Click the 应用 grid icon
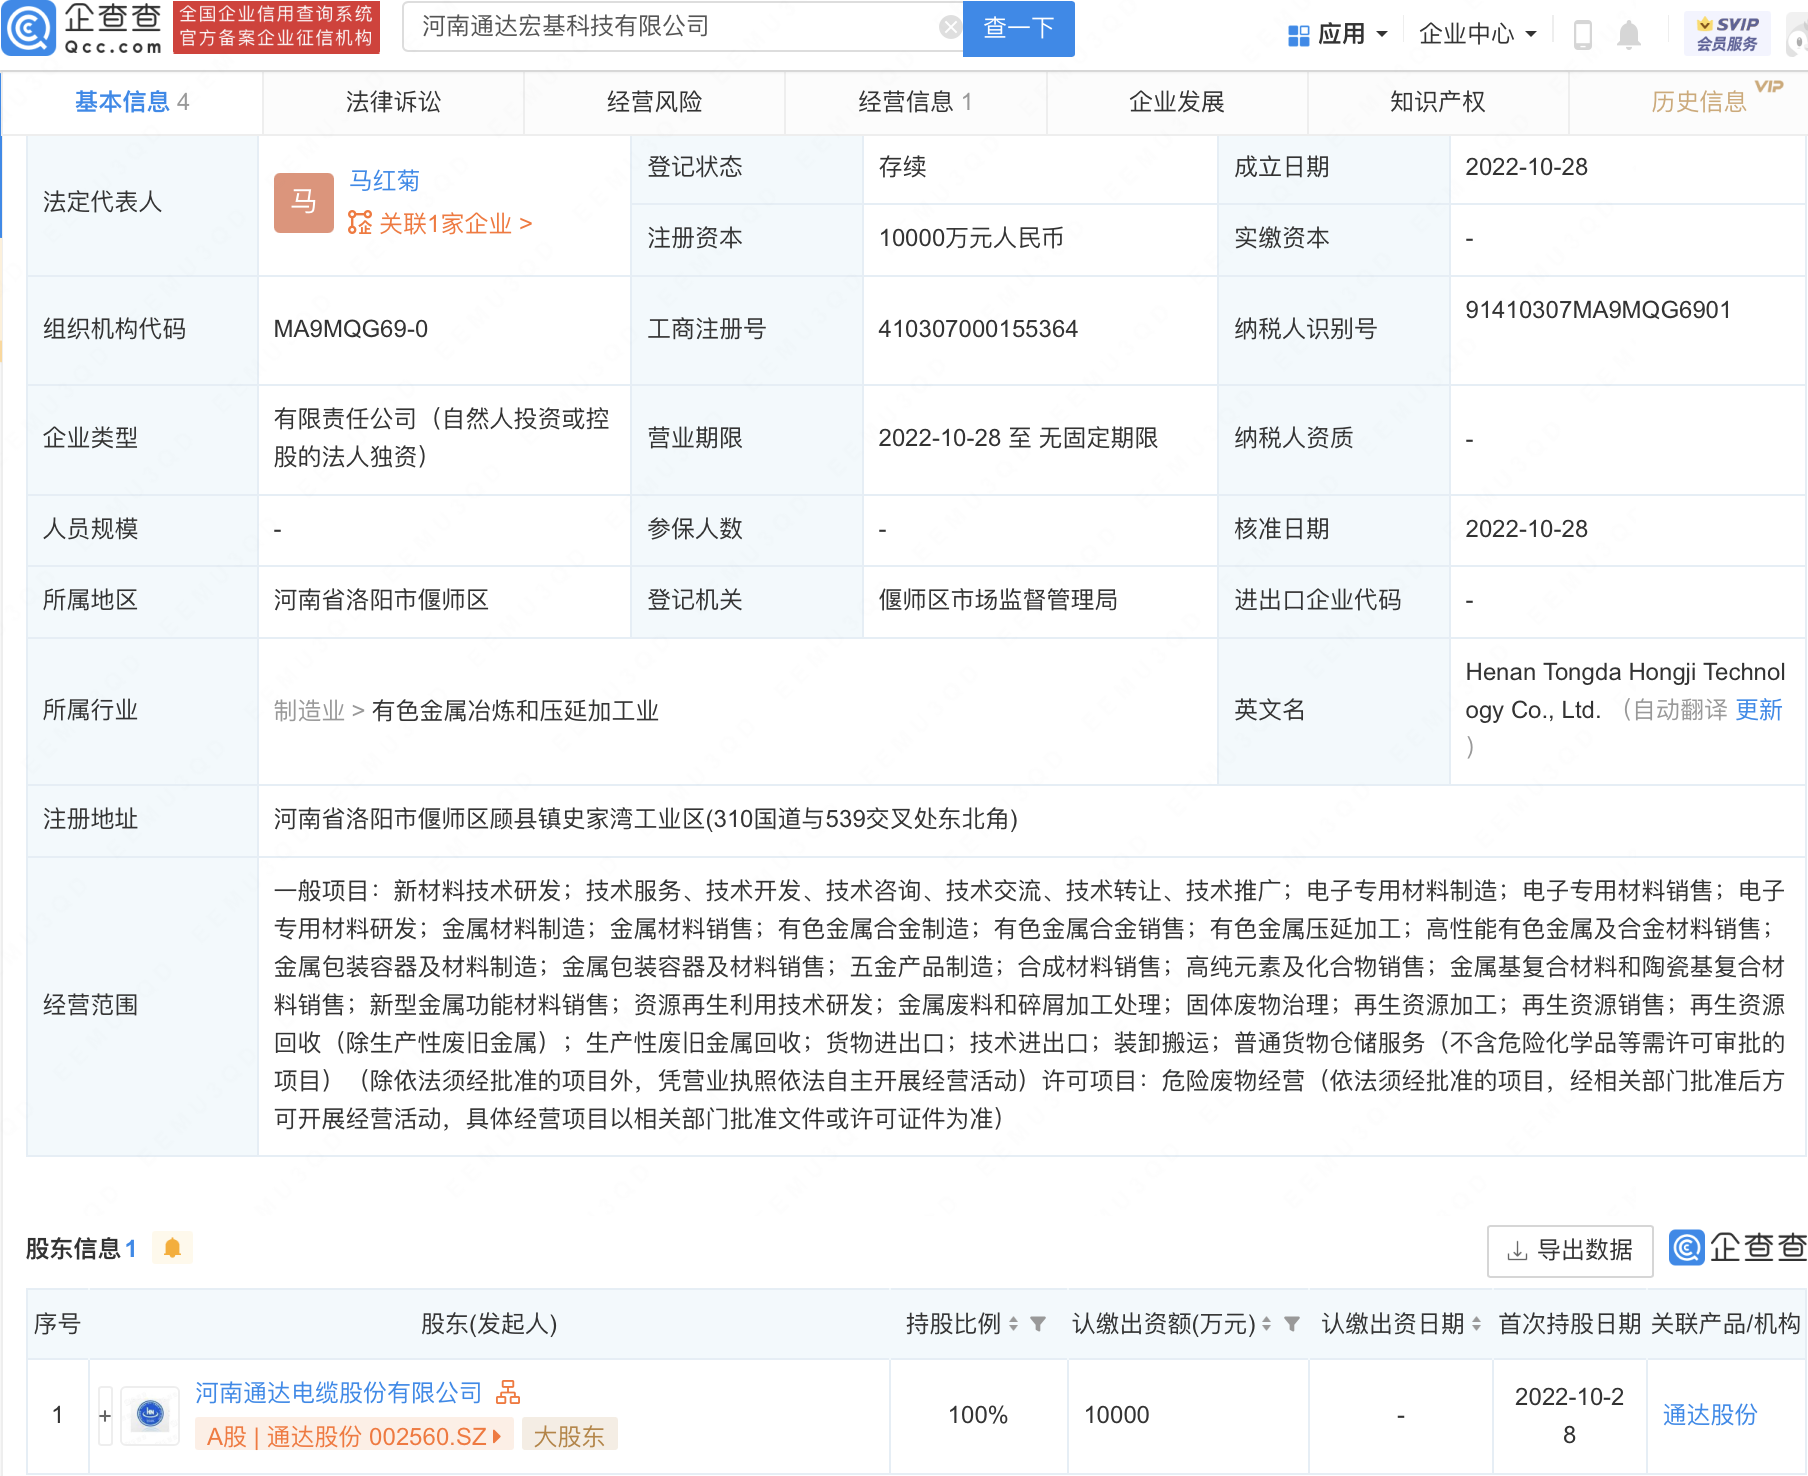The image size is (1808, 1476). coord(1298,35)
